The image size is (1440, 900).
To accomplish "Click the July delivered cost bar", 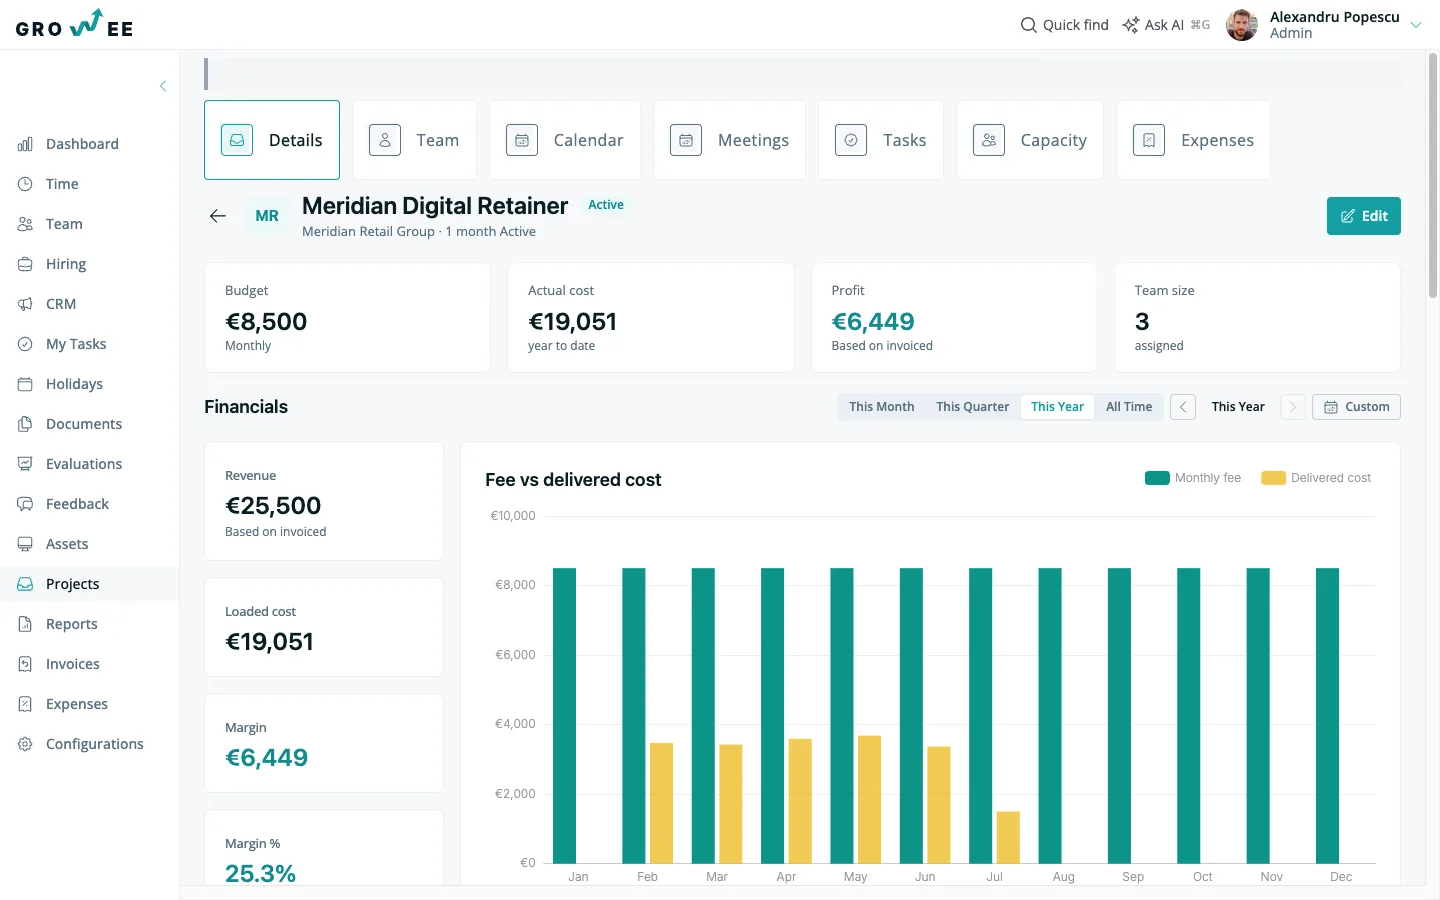I will [x=1008, y=837].
